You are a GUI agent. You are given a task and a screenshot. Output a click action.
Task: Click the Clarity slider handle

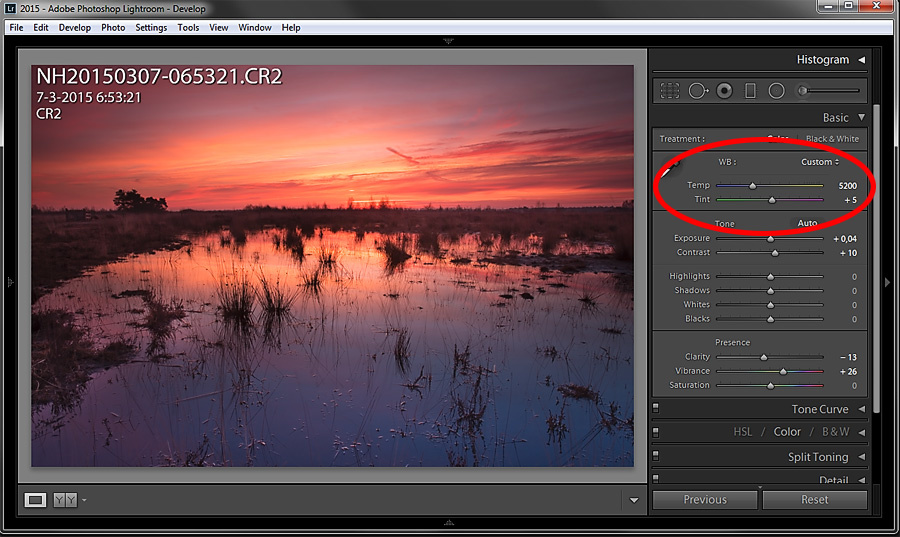763,357
